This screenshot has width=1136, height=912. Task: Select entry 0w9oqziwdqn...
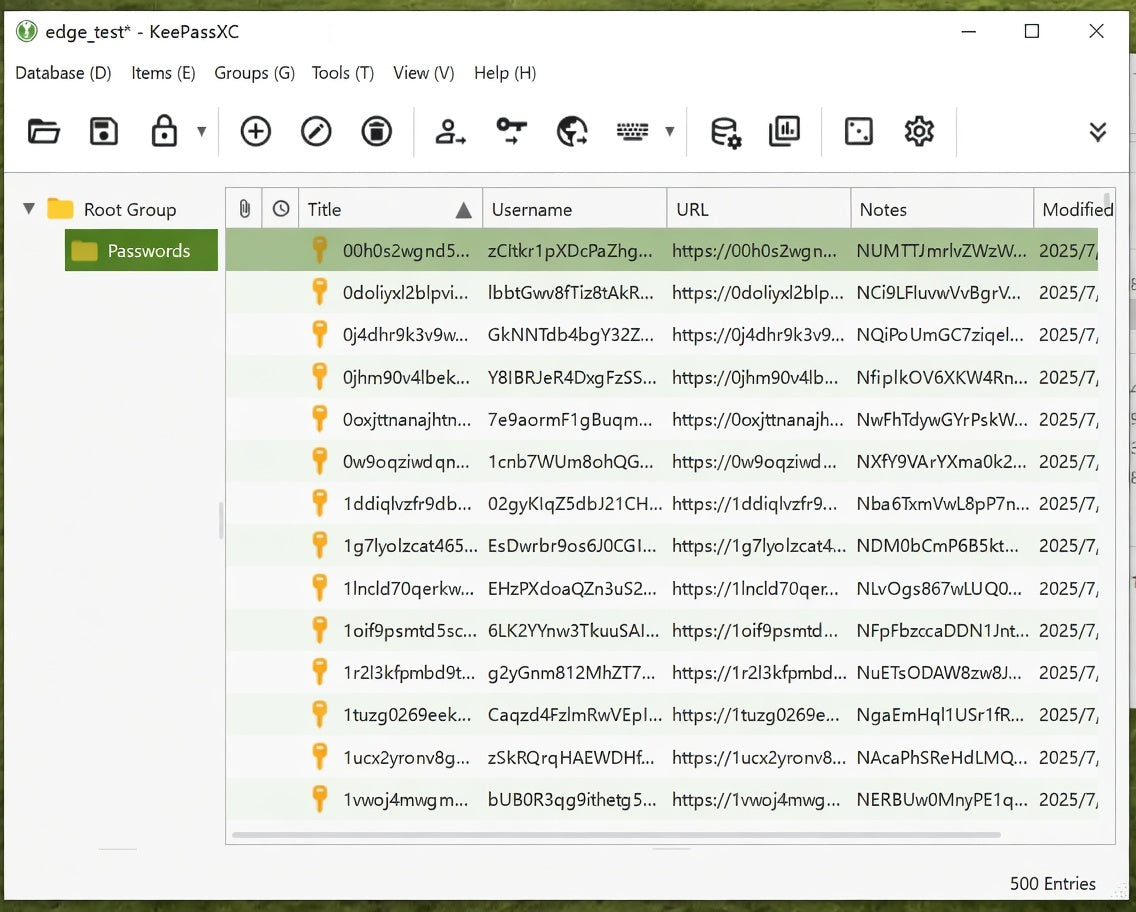click(x=661, y=461)
